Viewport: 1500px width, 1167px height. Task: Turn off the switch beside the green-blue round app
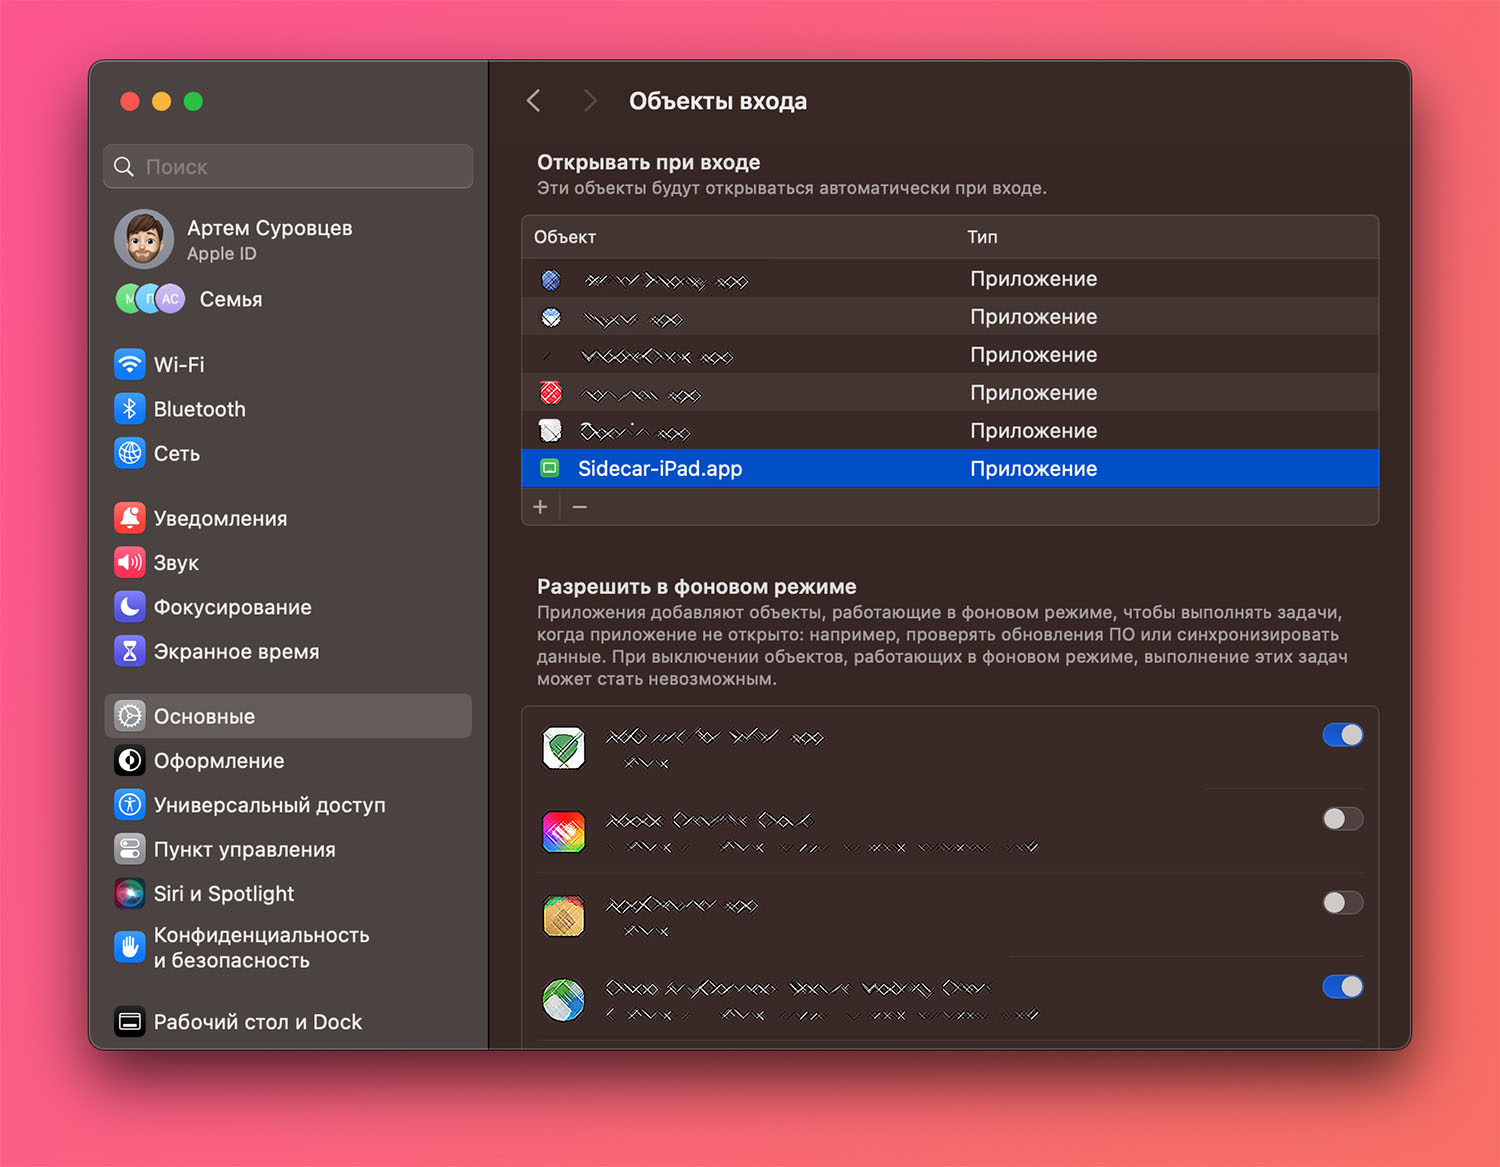[x=1343, y=987]
